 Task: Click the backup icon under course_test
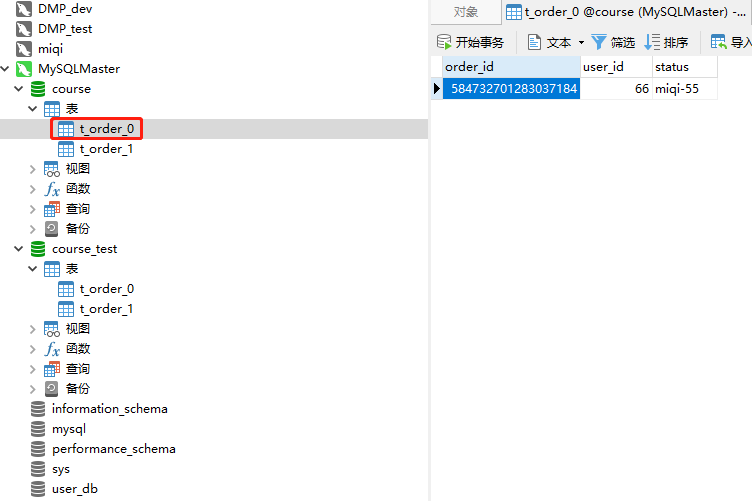click(x=51, y=389)
